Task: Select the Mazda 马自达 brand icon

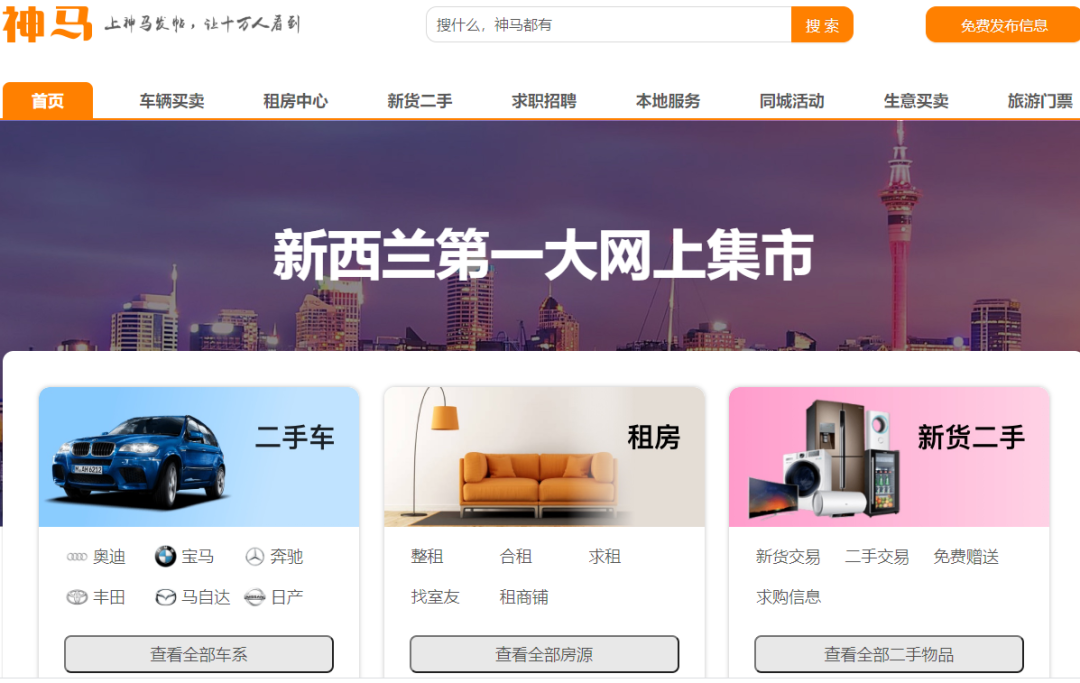Action: 165,597
